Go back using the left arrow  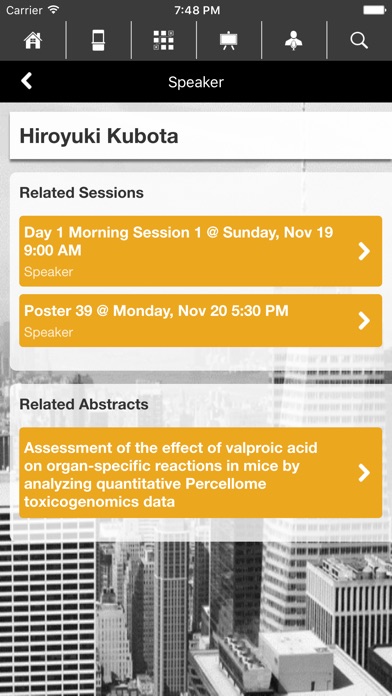pyautogui.click(x=27, y=81)
